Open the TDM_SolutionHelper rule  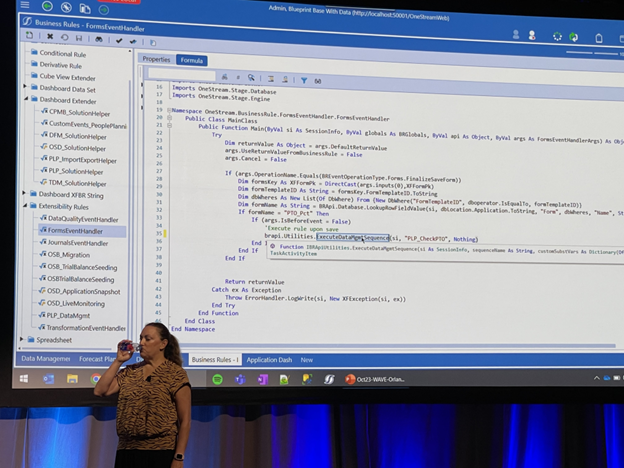77,183
